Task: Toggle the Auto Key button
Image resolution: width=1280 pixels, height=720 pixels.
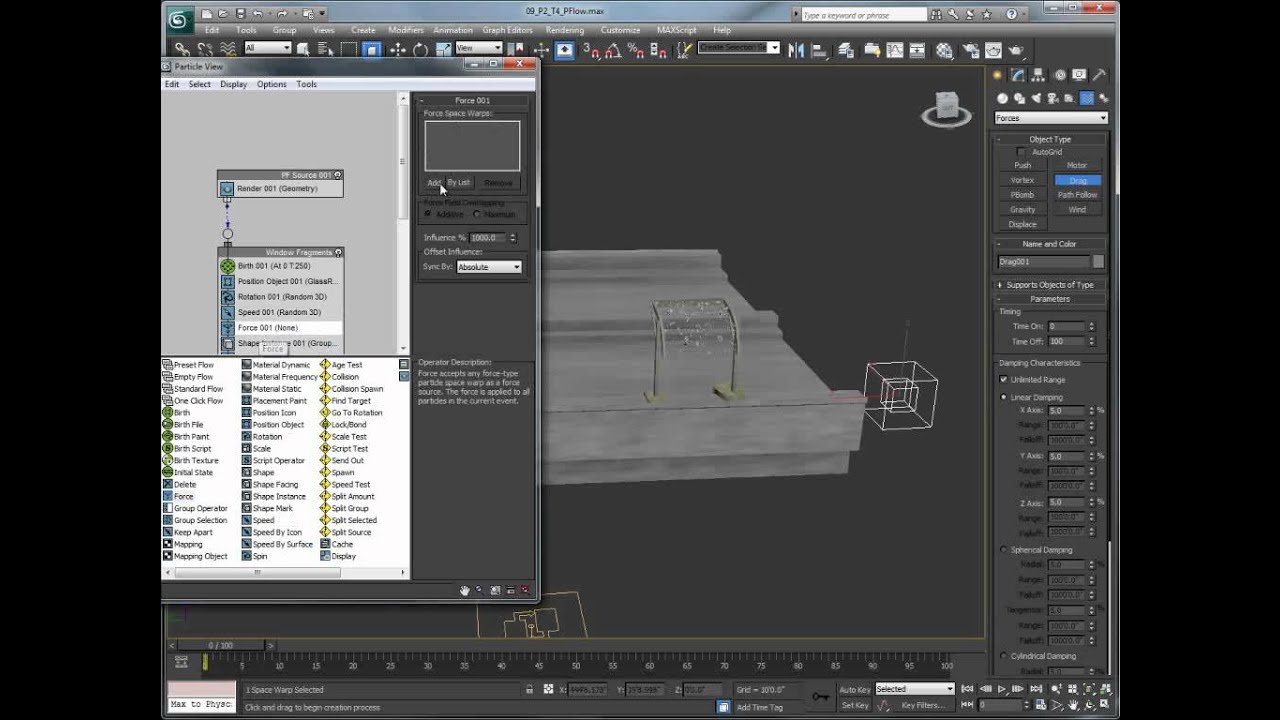Action: click(x=854, y=690)
